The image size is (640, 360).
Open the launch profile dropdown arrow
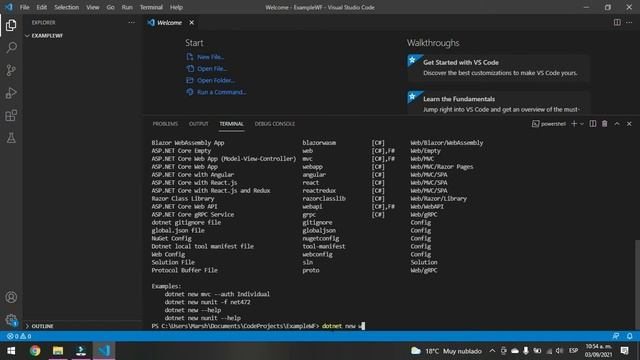[582, 124]
